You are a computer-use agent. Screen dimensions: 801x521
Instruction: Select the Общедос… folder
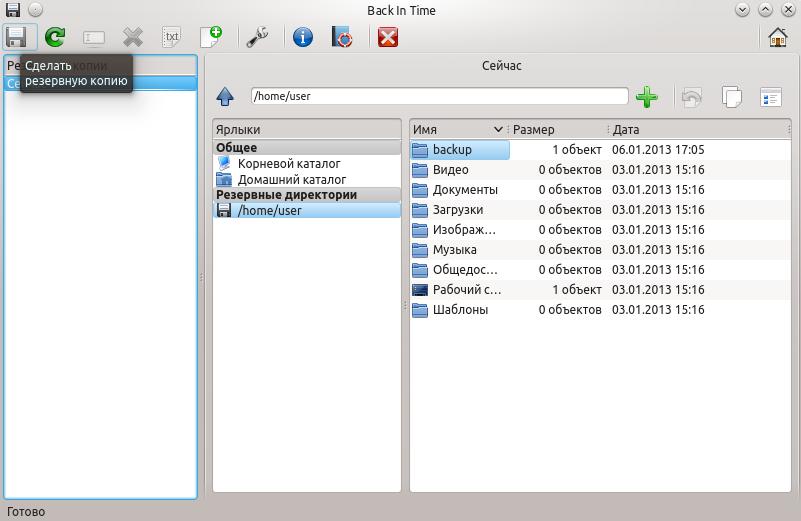[x=600, y=269]
